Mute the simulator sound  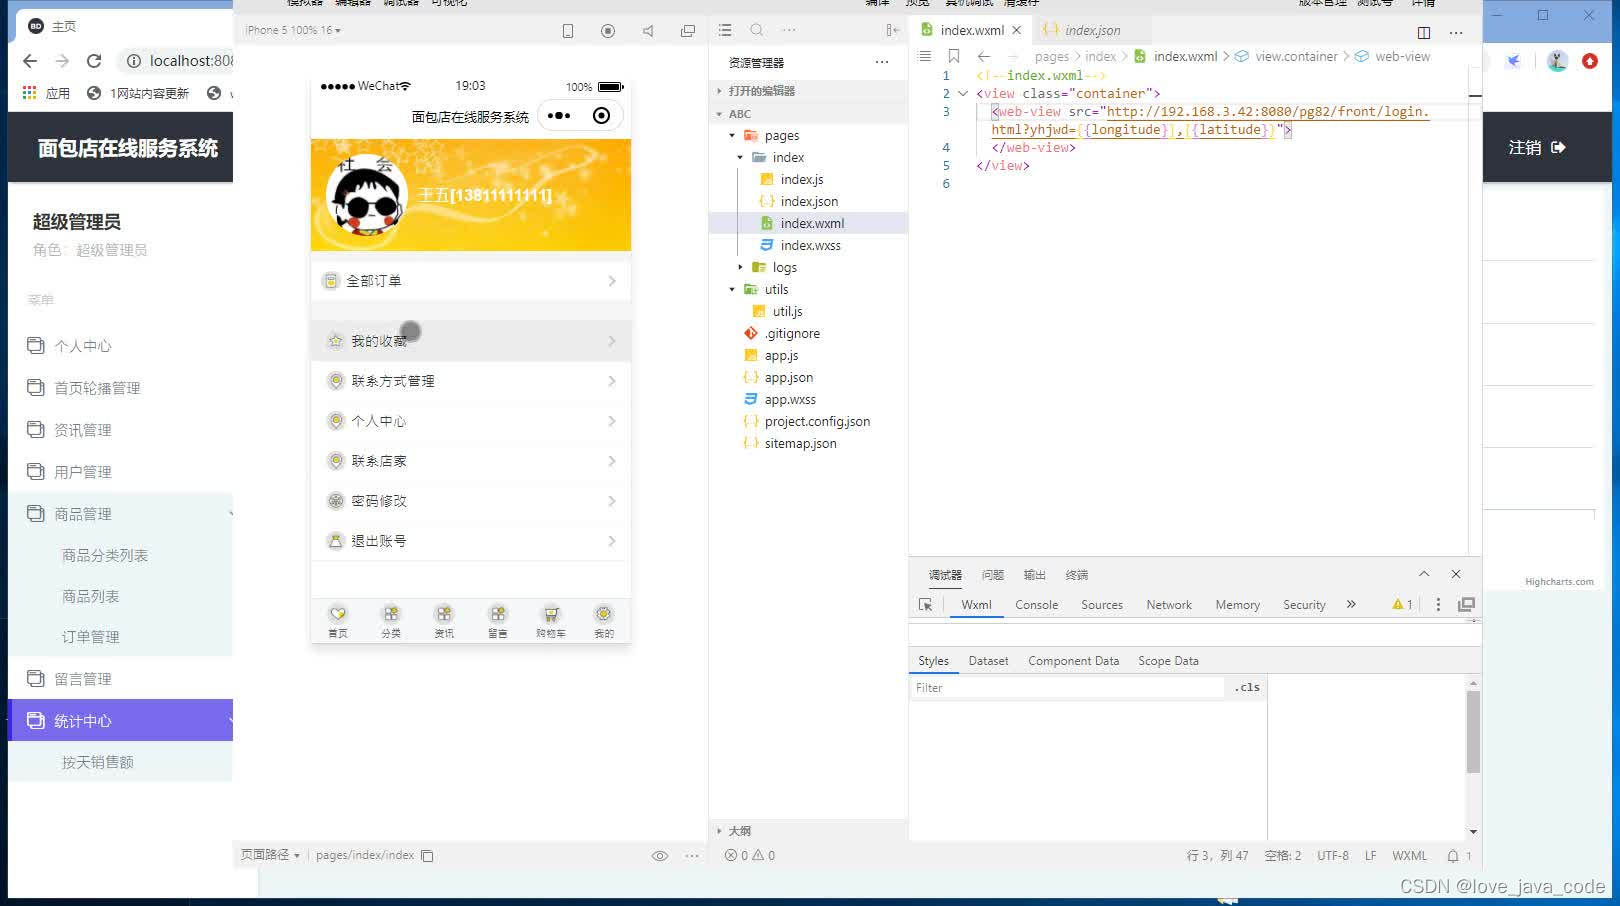648,31
